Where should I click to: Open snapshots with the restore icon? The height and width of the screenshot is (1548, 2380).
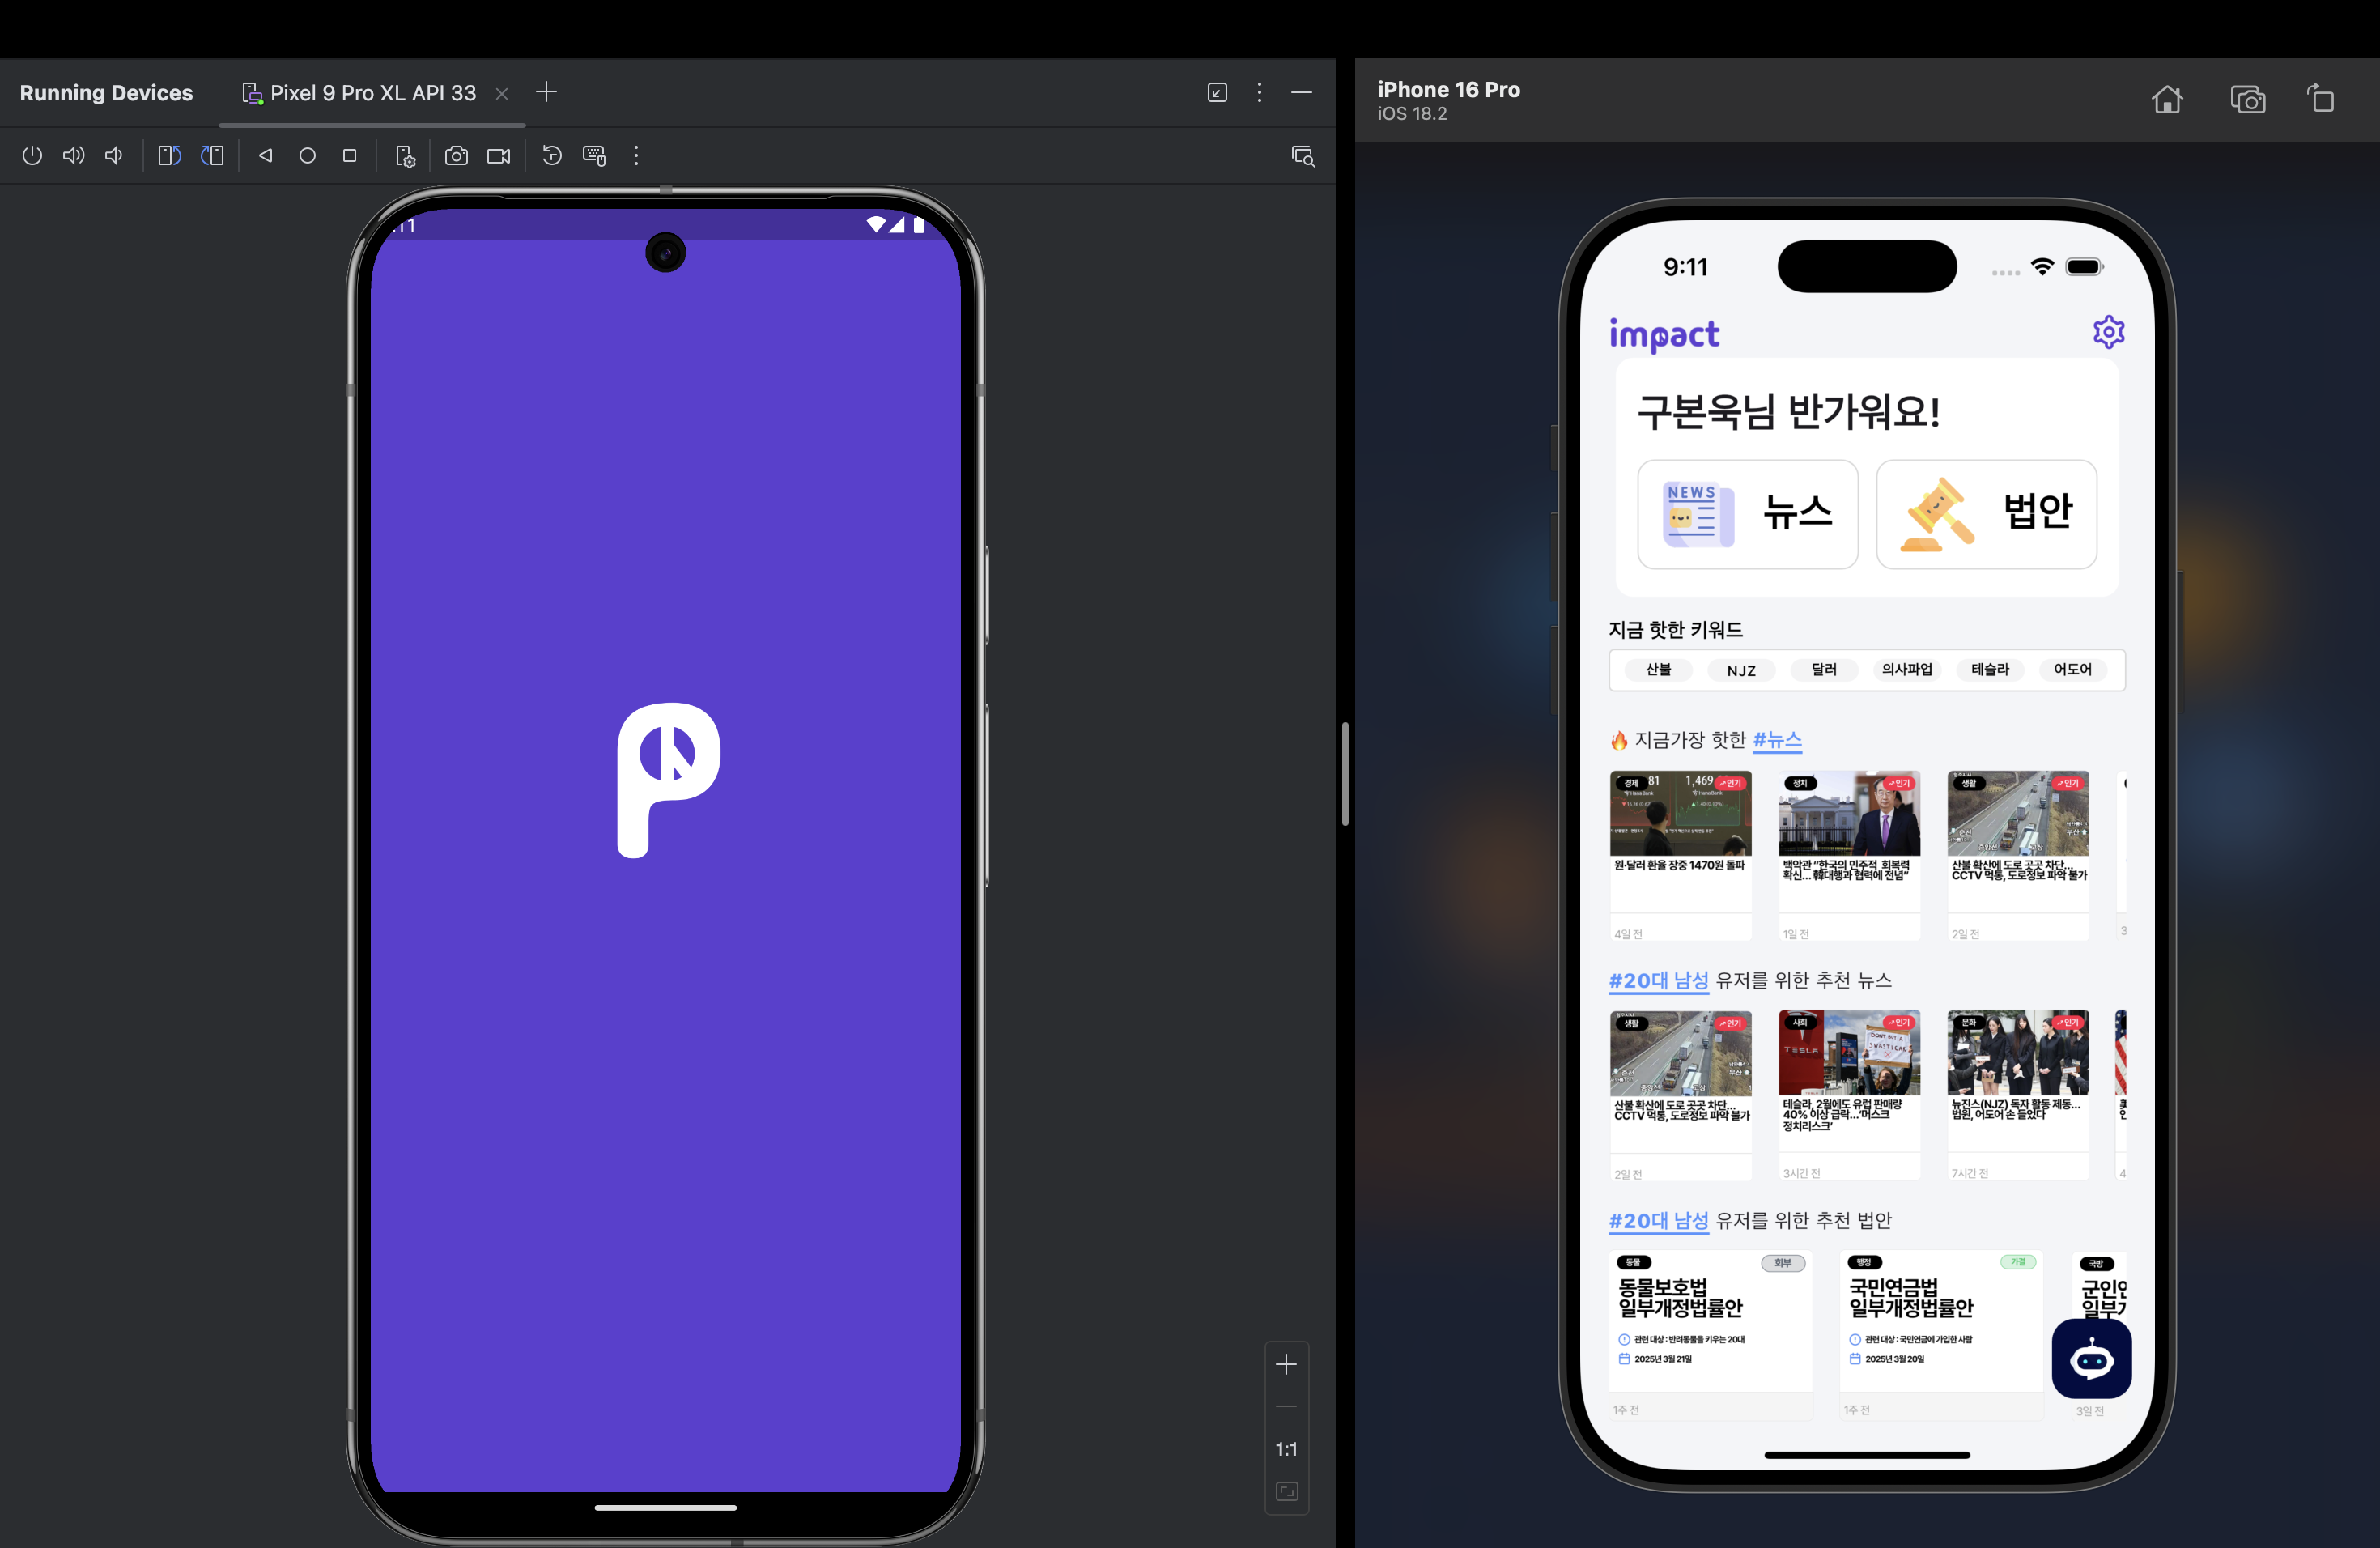(552, 156)
